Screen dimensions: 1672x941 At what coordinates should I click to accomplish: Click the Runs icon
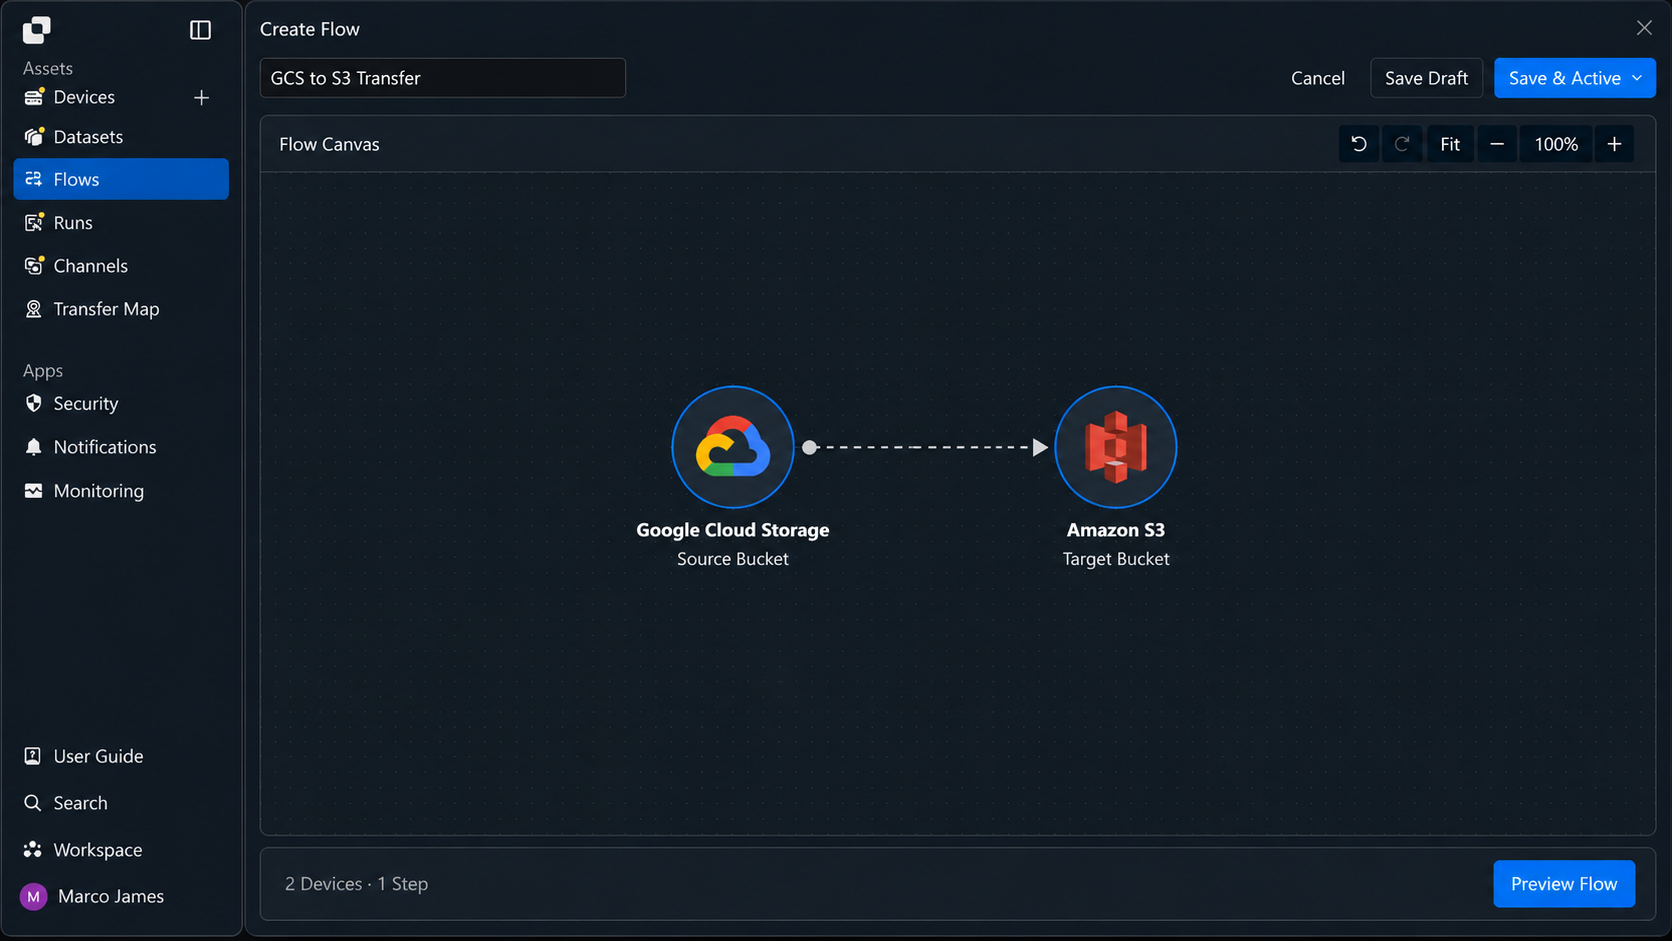point(34,222)
